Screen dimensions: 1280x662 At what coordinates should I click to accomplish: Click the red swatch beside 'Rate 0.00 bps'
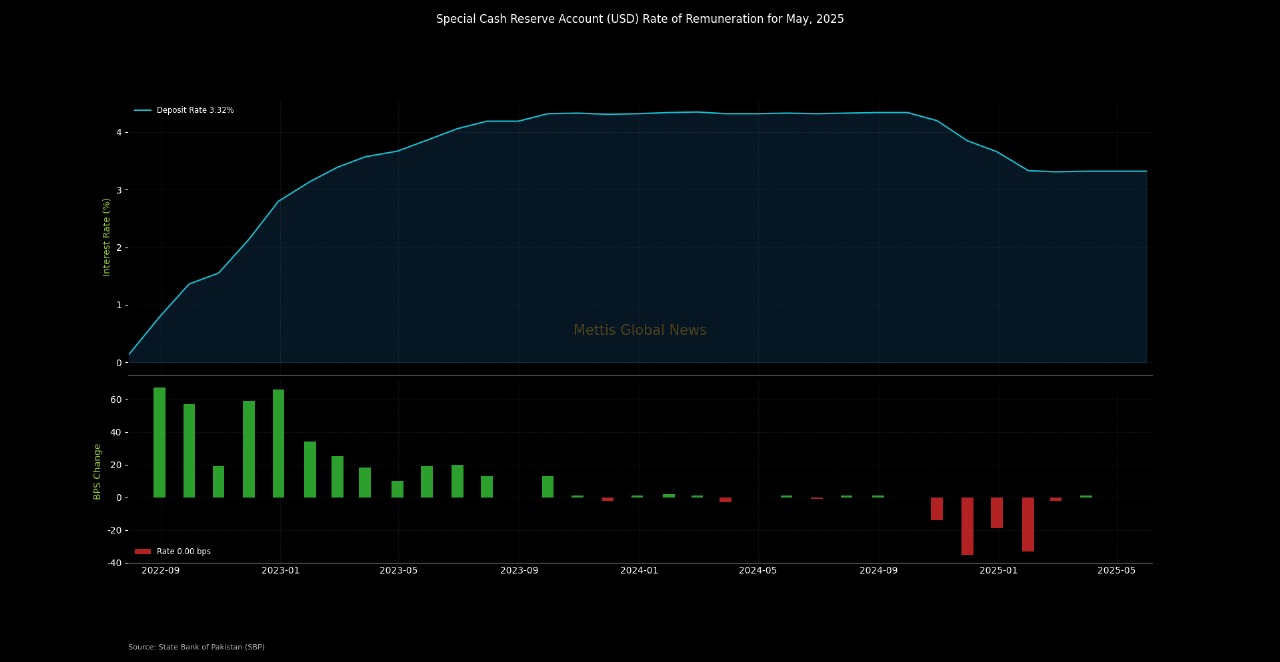coord(143,551)
